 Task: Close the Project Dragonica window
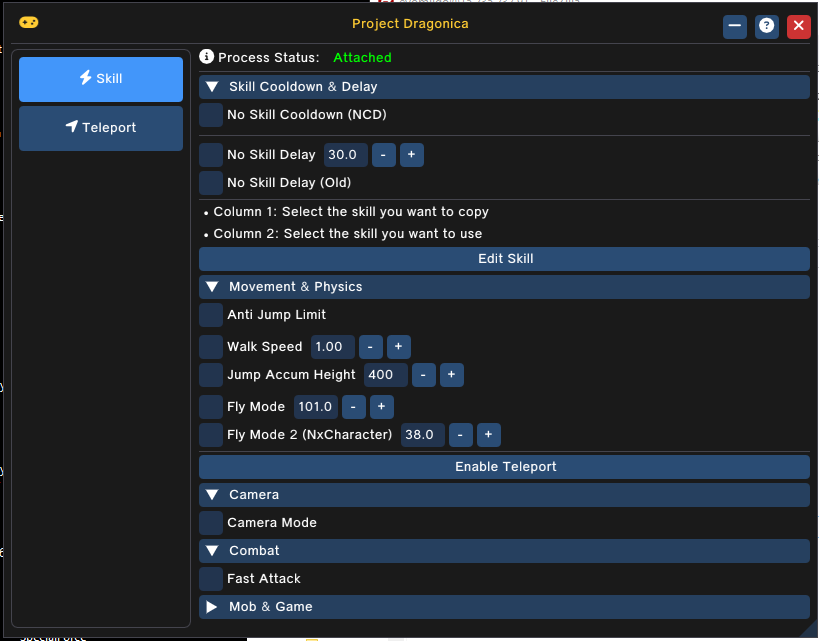(x=798, y=26)
